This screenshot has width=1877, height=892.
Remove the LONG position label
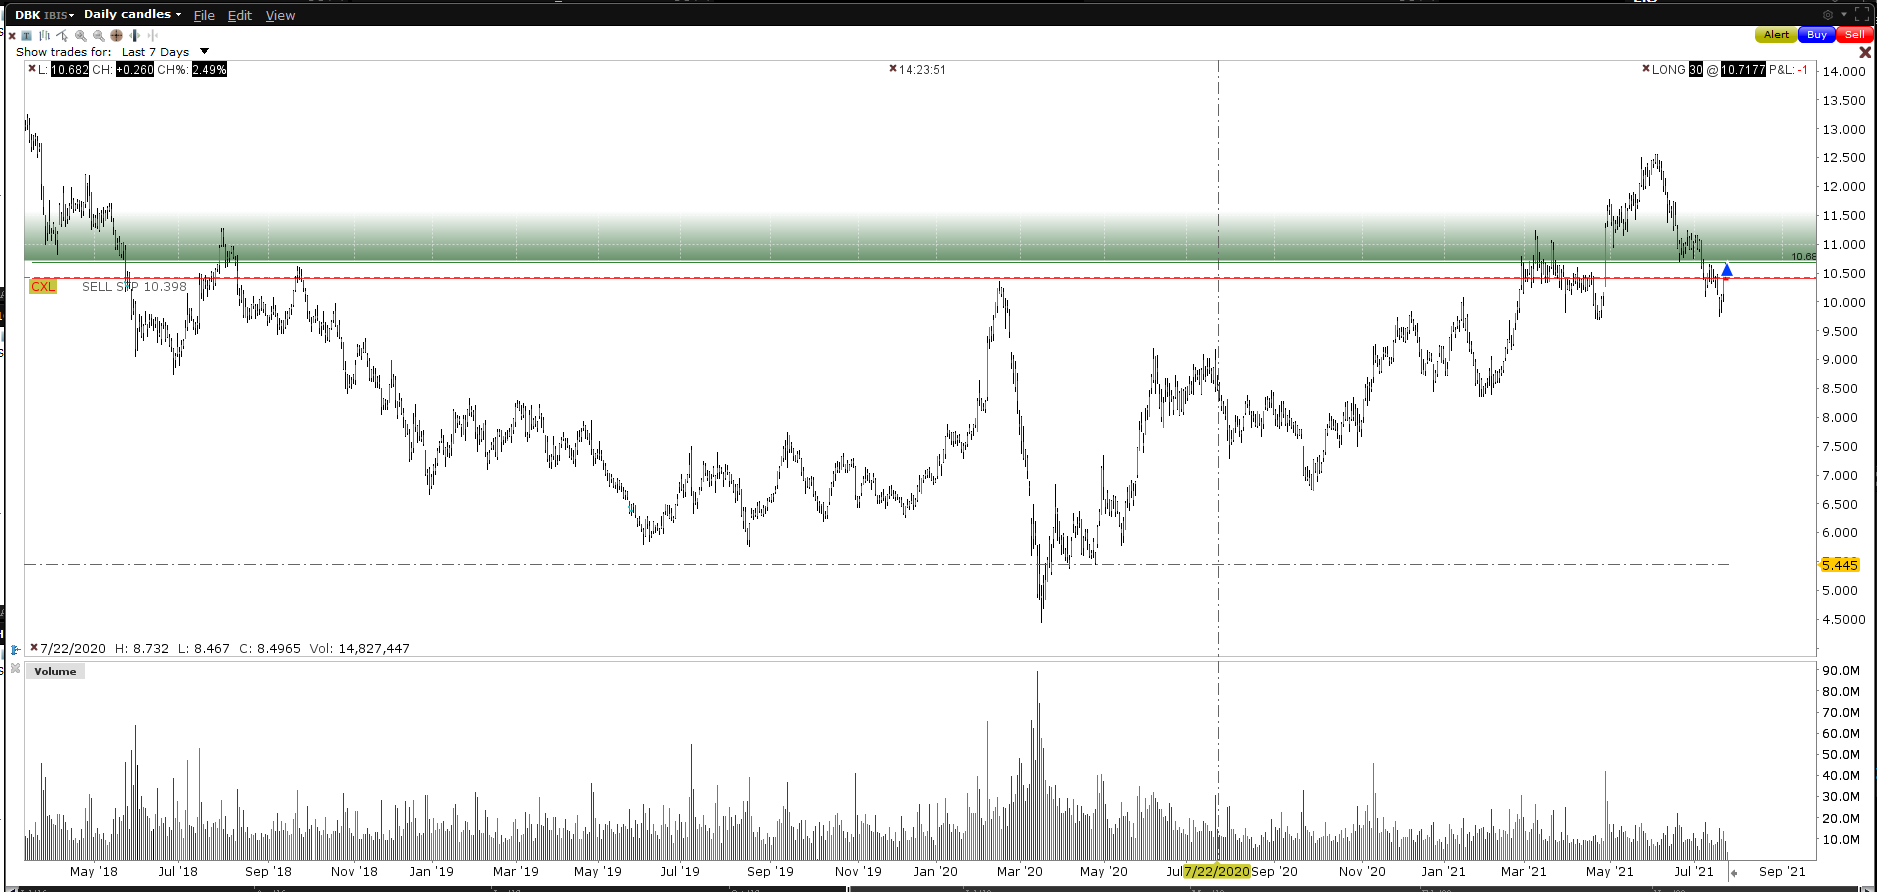(x=1646, y=69)
